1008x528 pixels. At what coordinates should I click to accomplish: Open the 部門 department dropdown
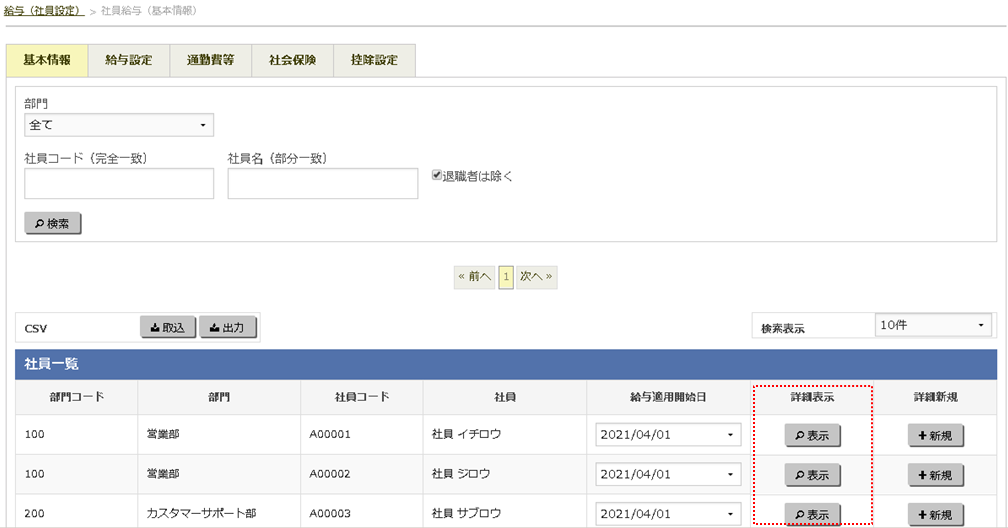pyautogui.click(x=119, y=125)
